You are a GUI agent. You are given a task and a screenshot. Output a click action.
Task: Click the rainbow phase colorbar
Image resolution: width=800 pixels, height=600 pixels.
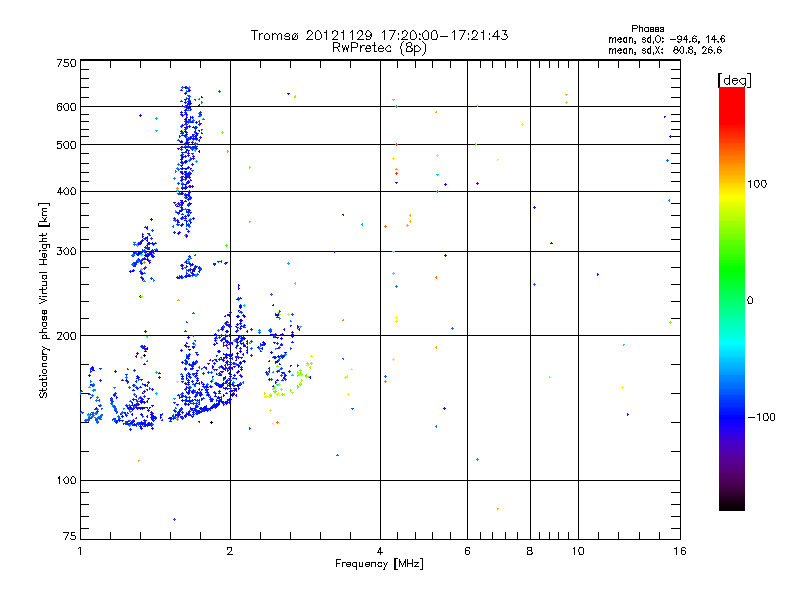[732, 298]
